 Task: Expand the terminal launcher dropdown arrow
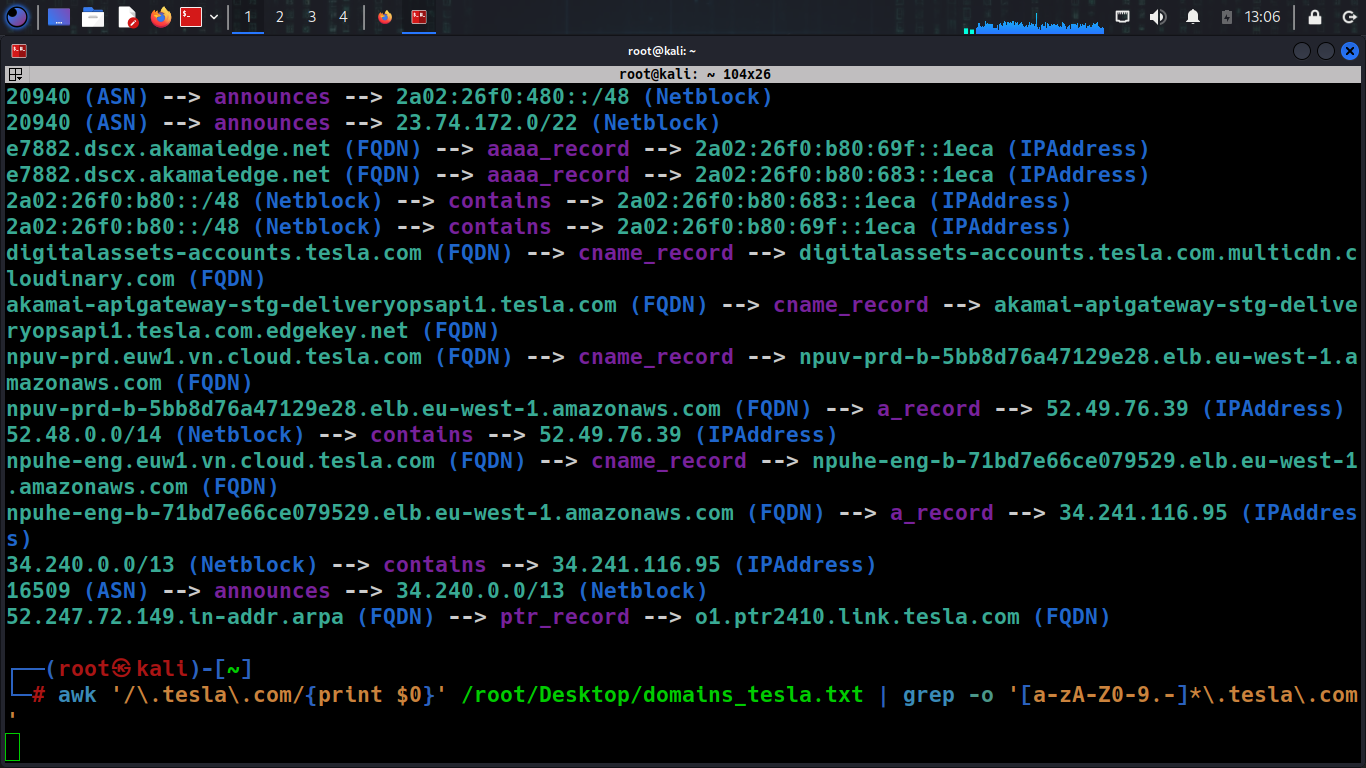point(214,17)
